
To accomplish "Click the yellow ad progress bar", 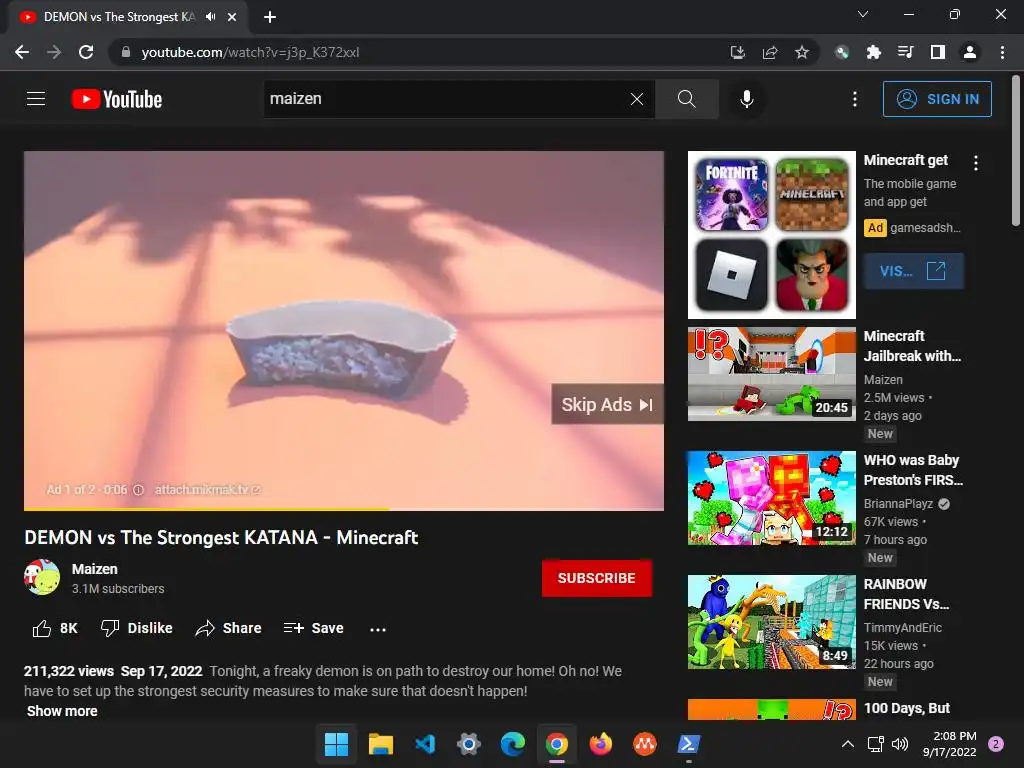I will pos(206,509).
